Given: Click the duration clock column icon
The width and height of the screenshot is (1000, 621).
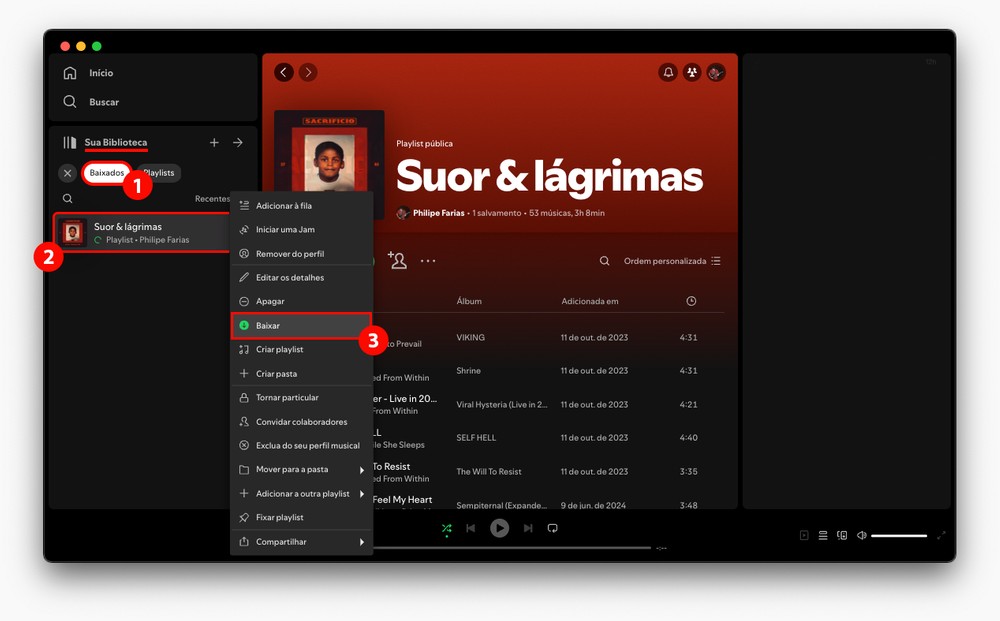Looking at the screenshot, I should [x=691, y=301].
